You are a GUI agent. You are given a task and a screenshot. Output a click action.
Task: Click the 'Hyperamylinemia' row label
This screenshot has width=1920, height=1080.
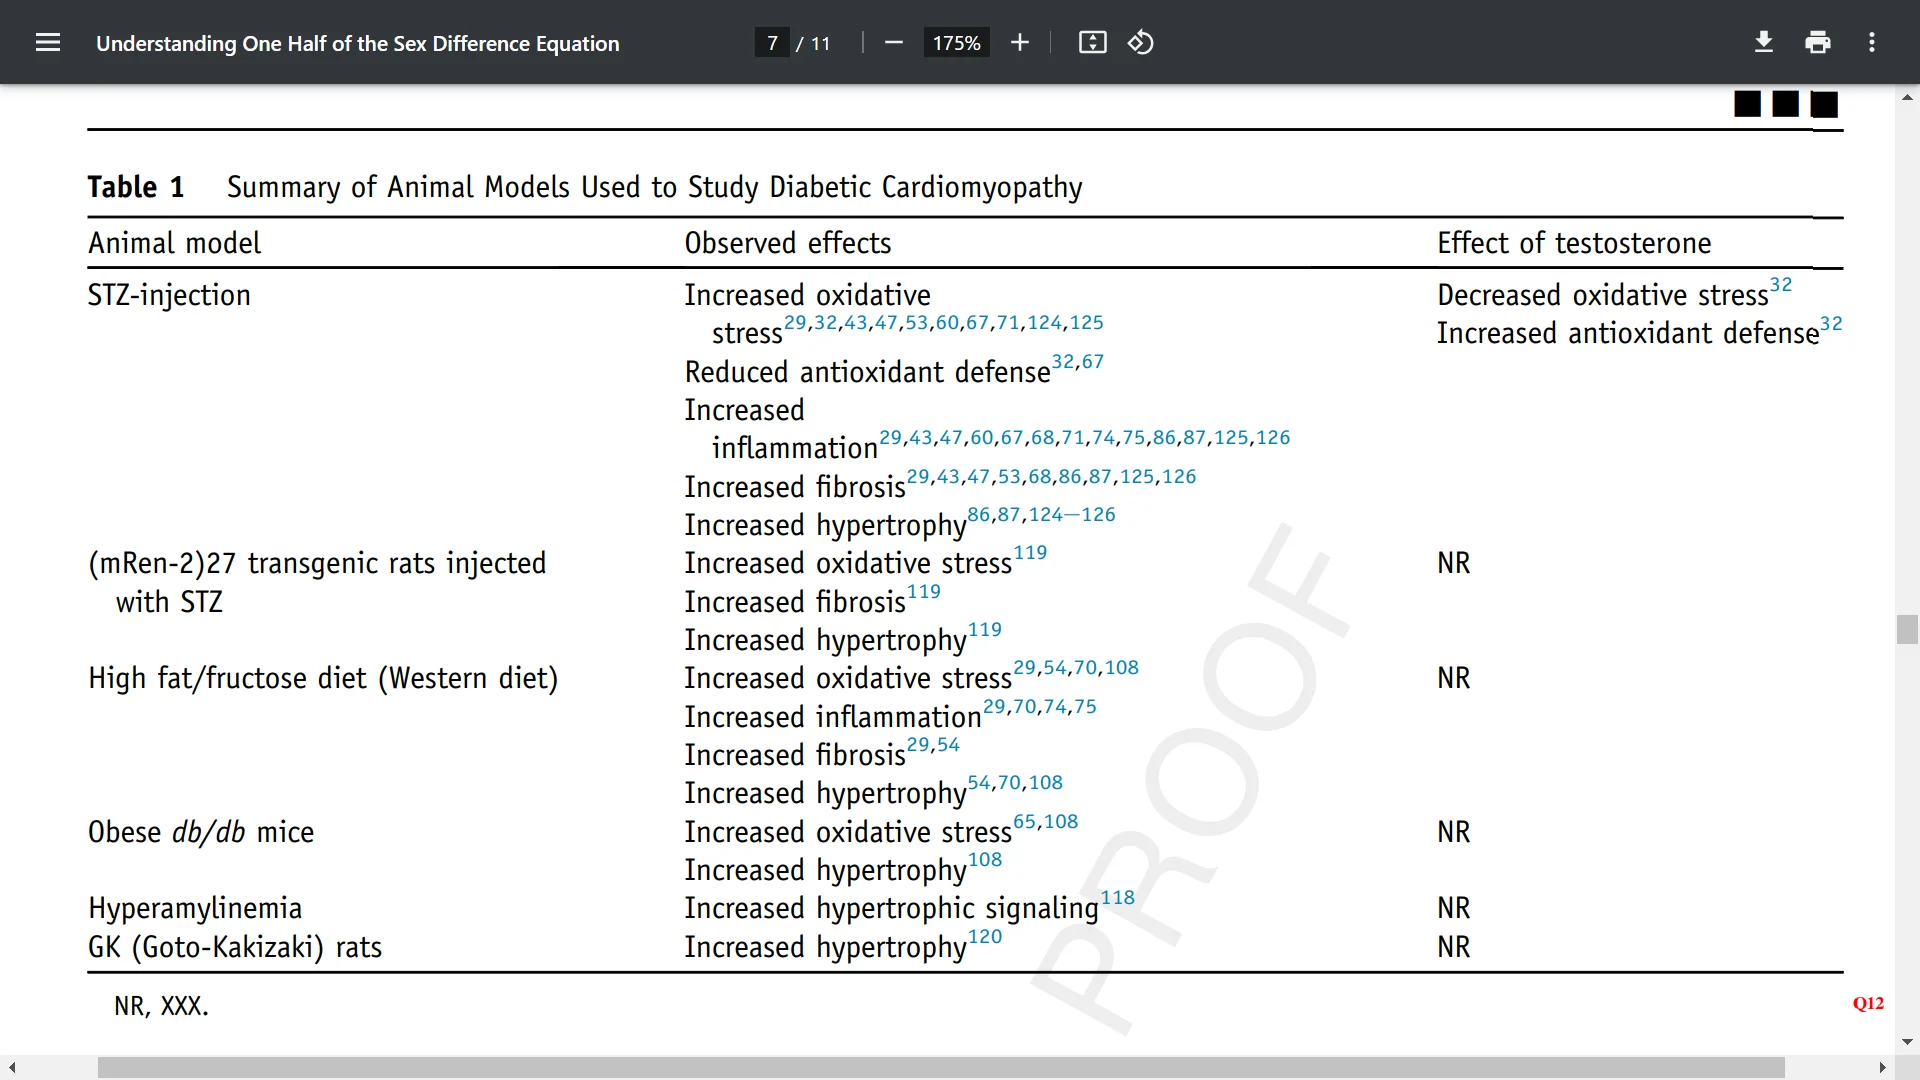pyautogui.click(x=195, y=909)
